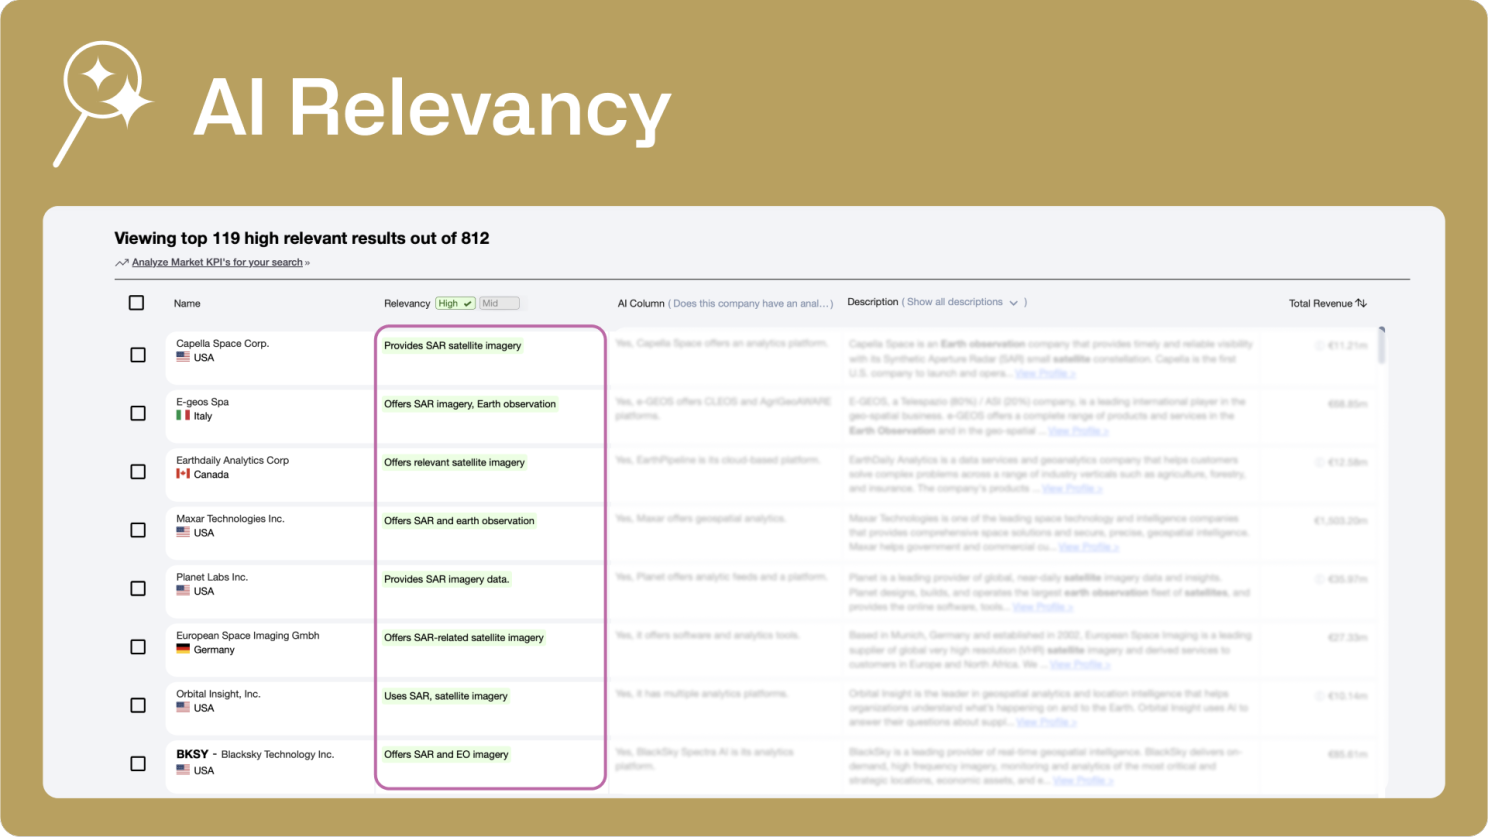Image resolution: width=1488 pixels, height=837 pixels.
Task: Click the AI Column header
Action: (641, 303)
